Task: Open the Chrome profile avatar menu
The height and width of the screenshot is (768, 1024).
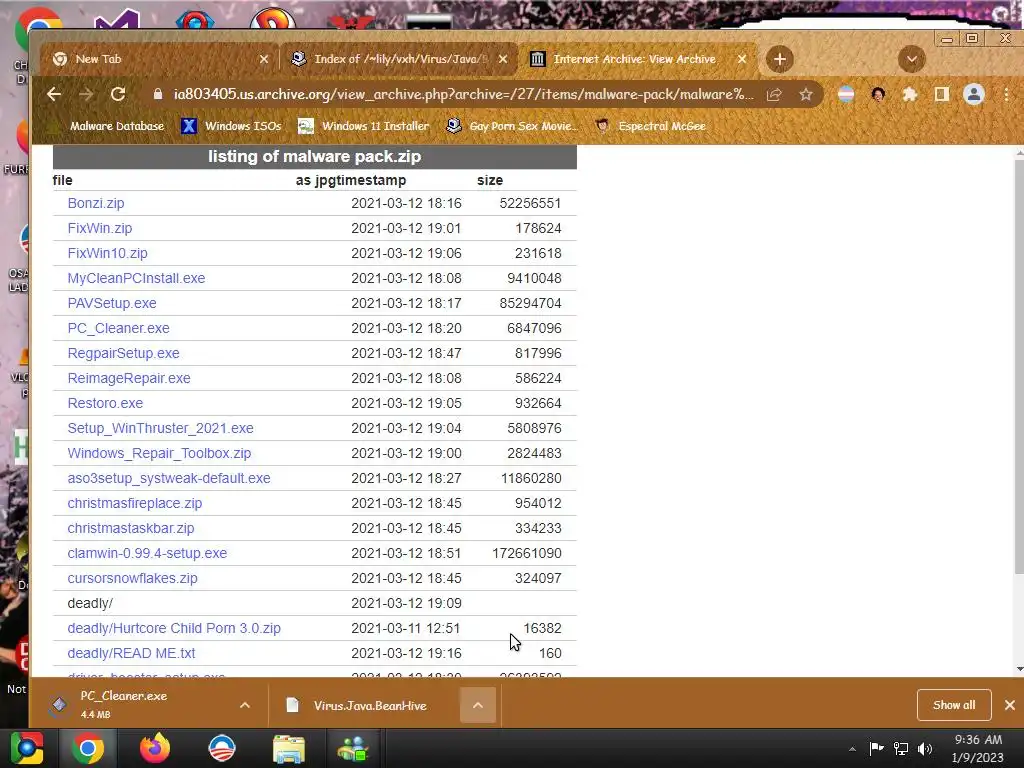Action: [x=974, y=94]
